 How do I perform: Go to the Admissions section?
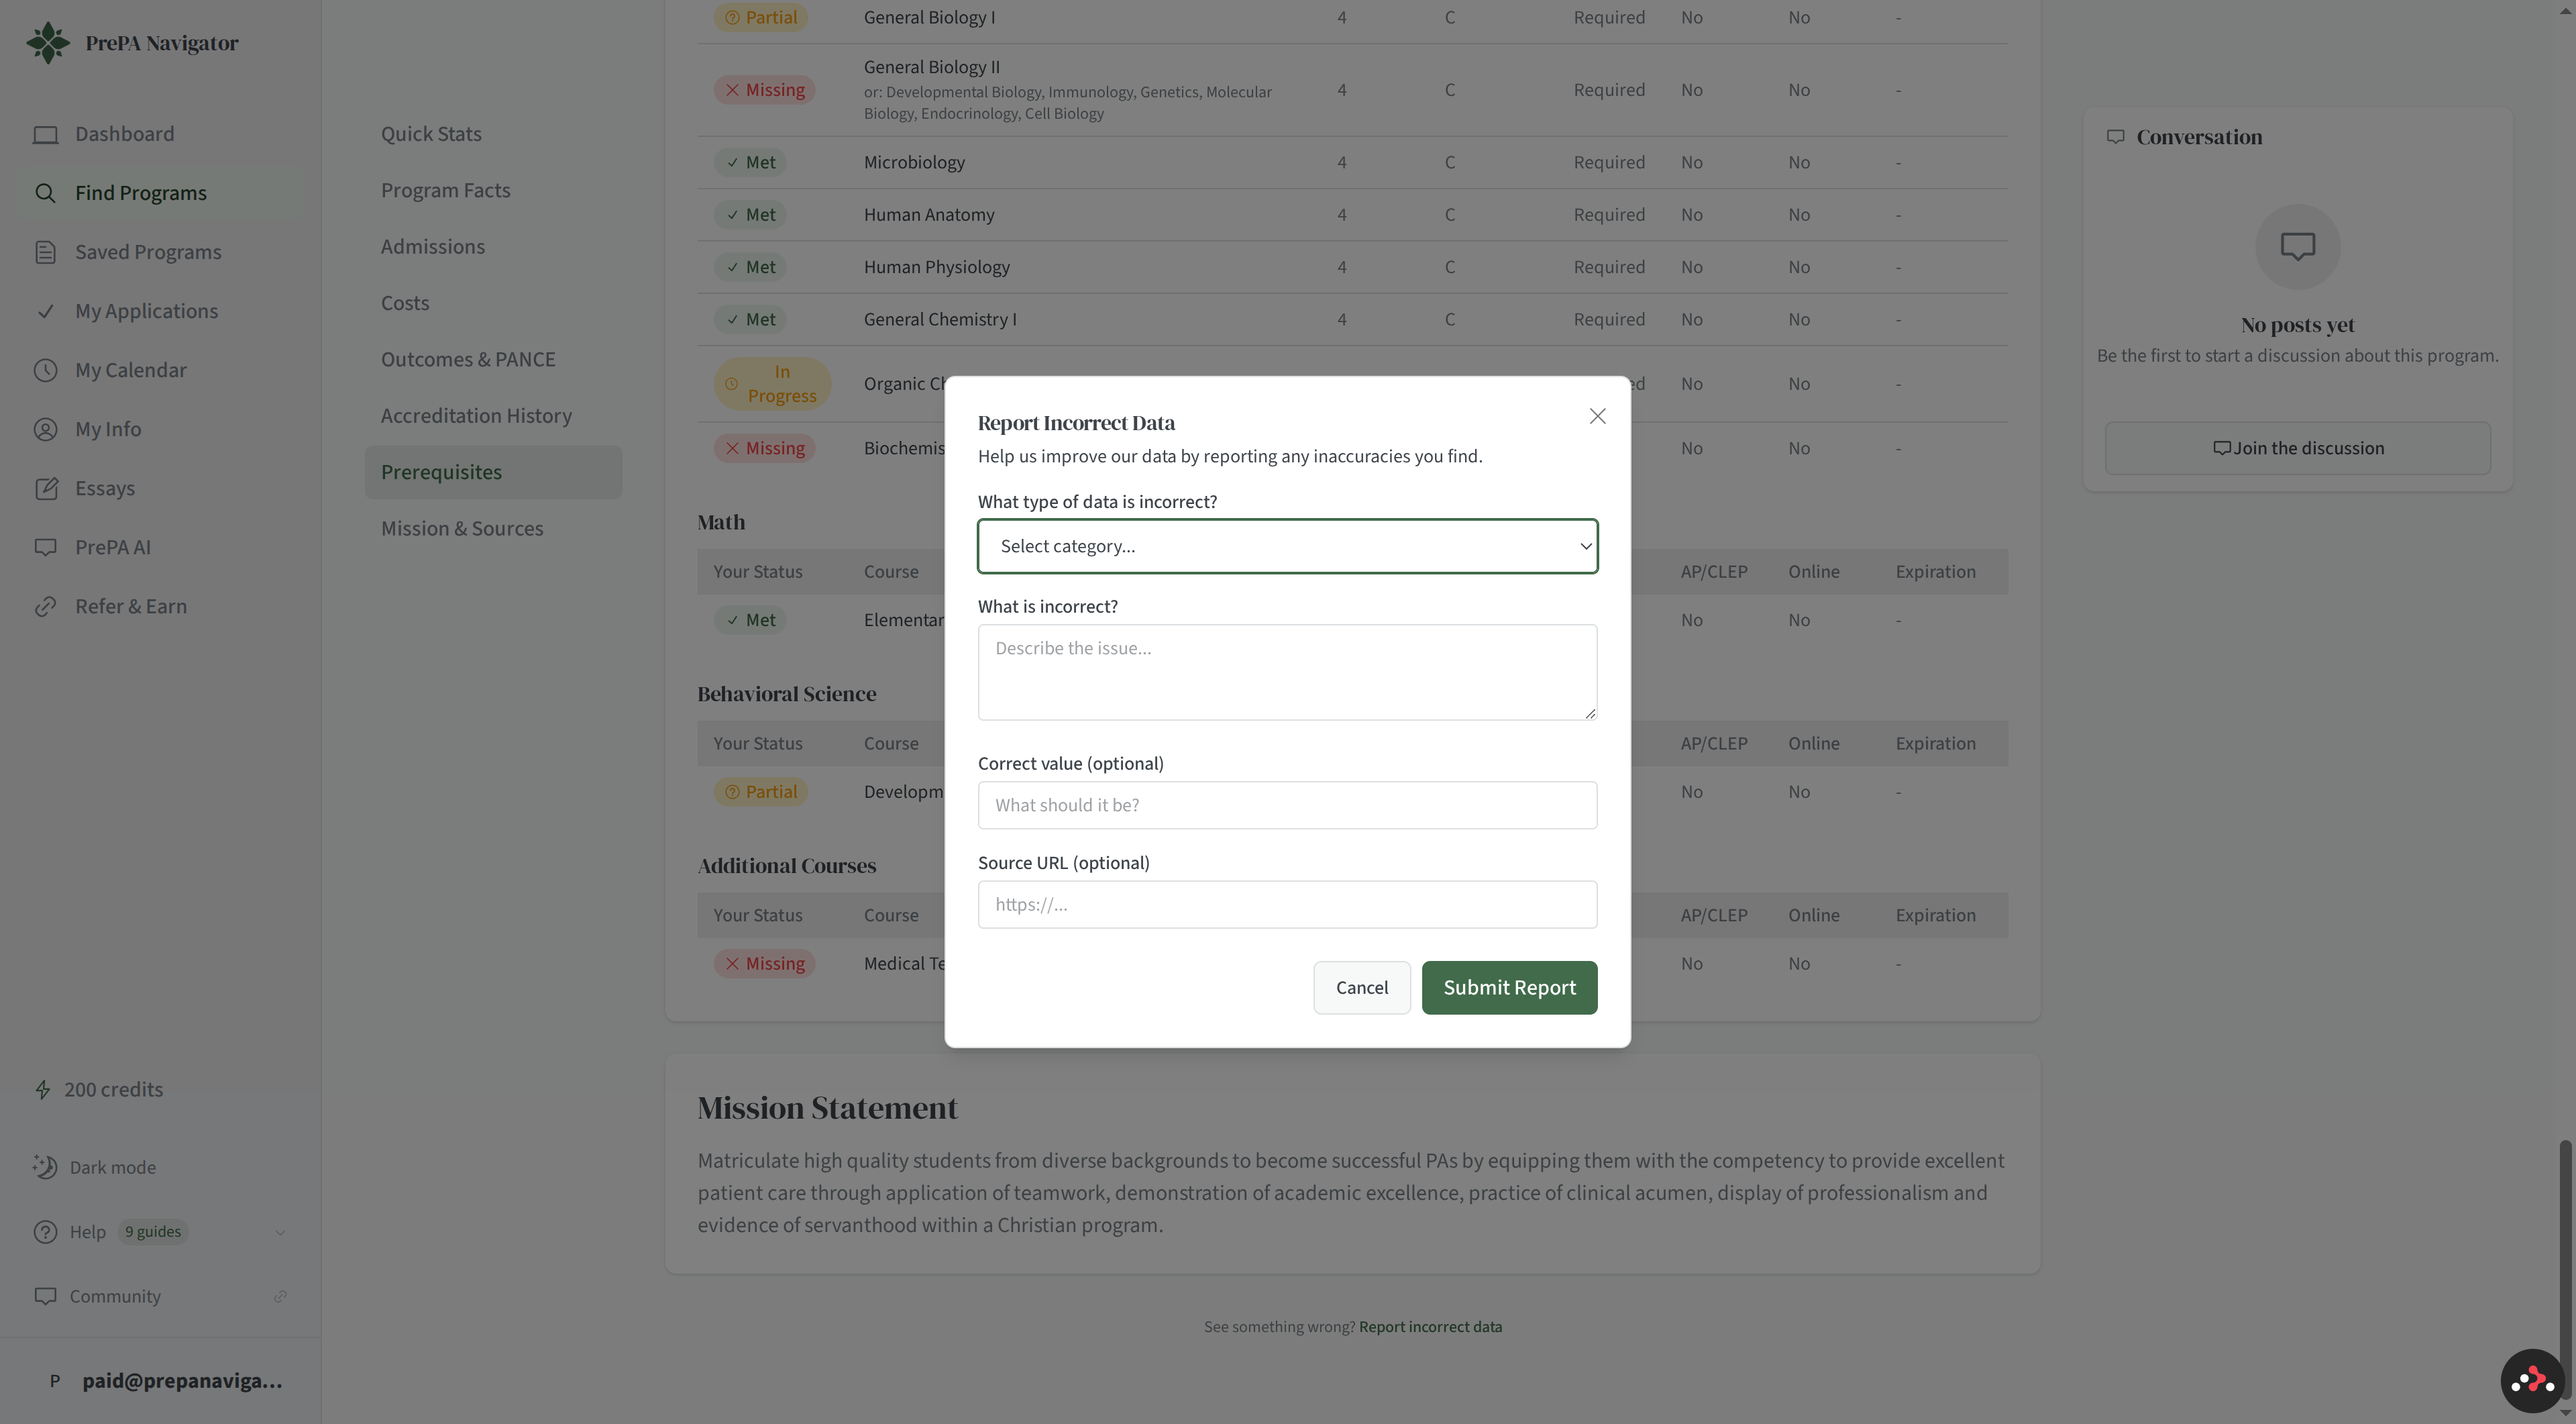(x=432, y=246)
